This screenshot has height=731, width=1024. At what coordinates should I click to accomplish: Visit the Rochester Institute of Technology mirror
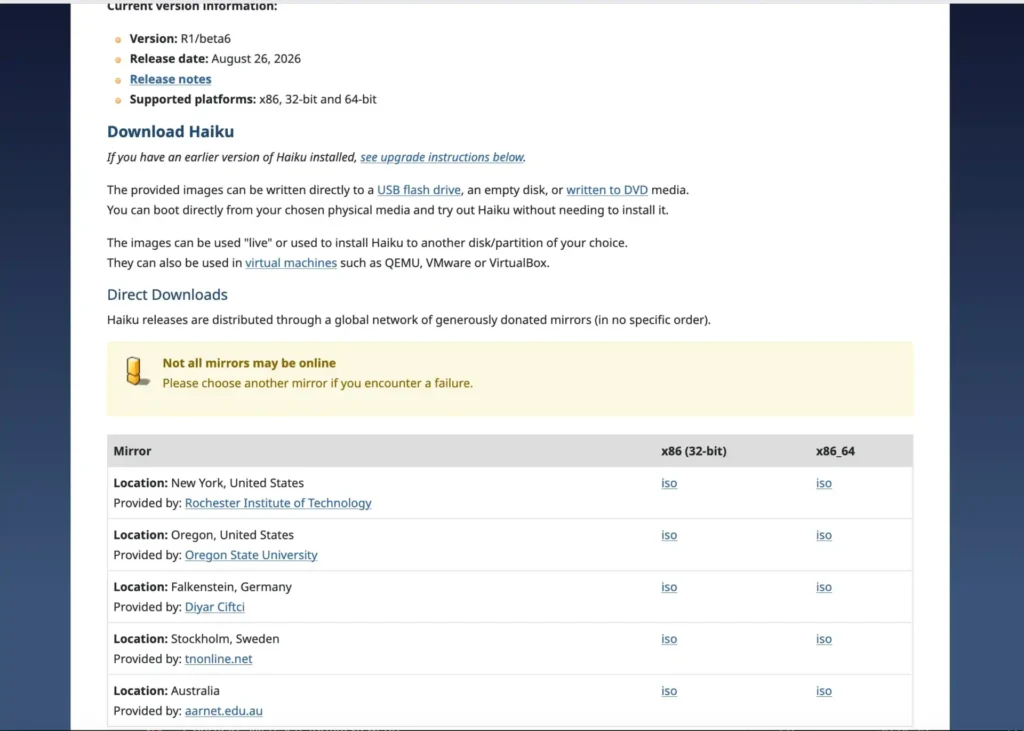(x=278, y=503)
